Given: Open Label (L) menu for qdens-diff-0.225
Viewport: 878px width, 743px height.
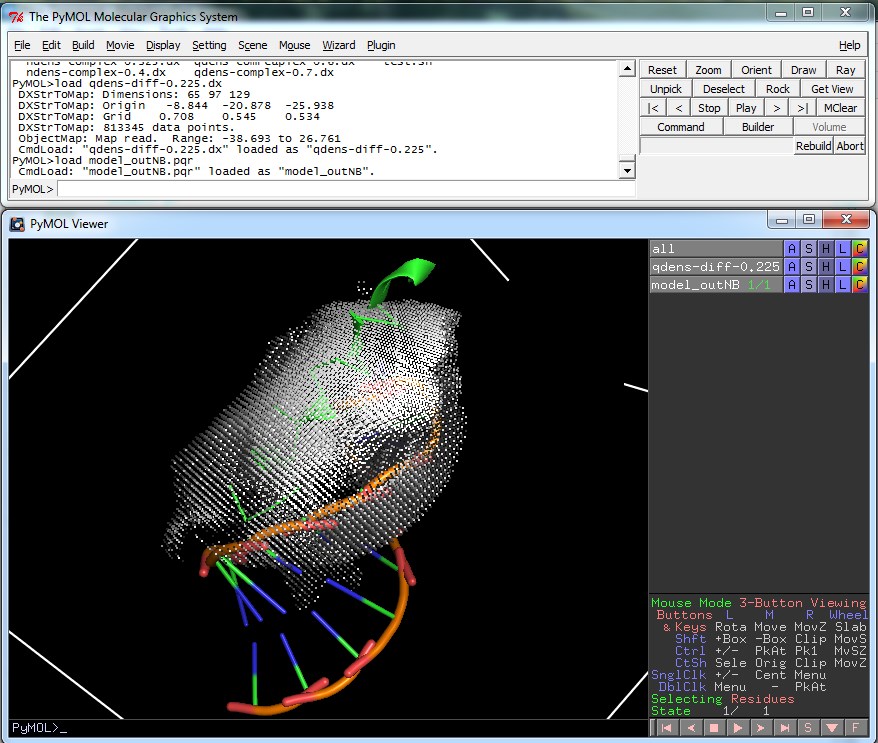Looking at the screenshot, I should [x=842, y=267].
